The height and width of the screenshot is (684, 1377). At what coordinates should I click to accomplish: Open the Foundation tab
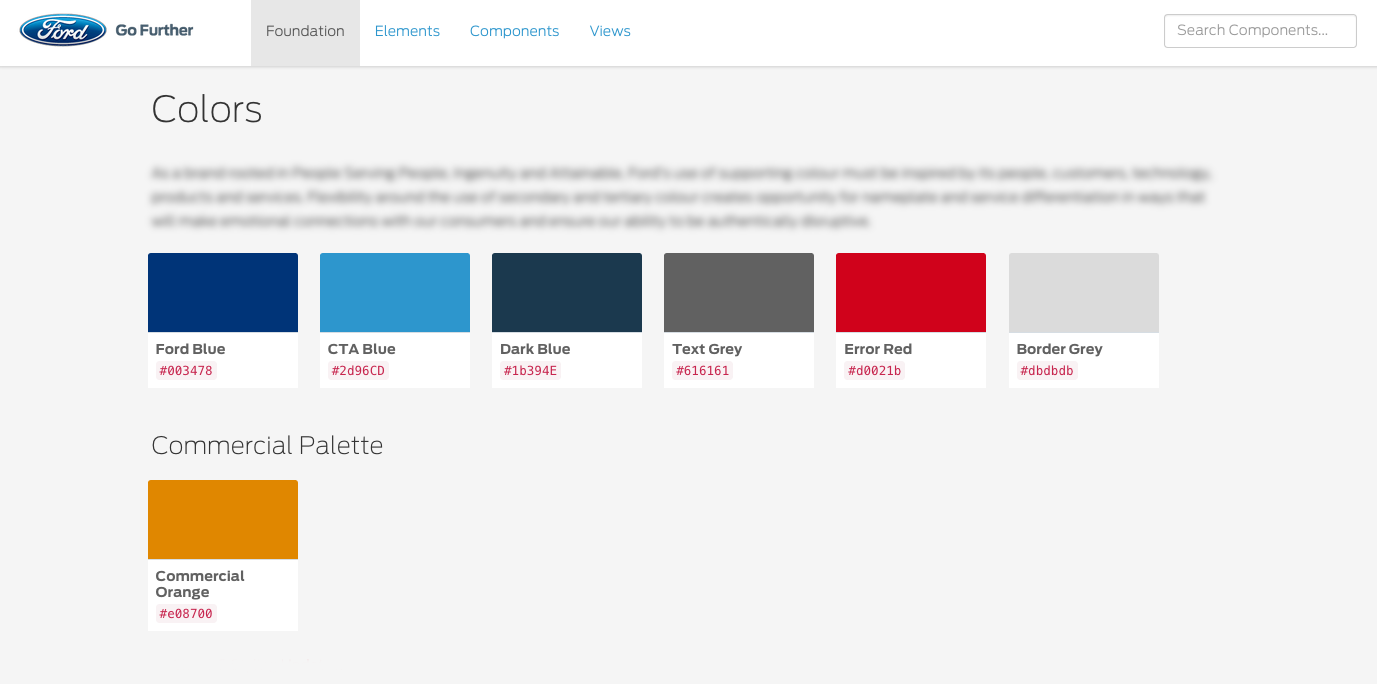[x=305, y=31]
